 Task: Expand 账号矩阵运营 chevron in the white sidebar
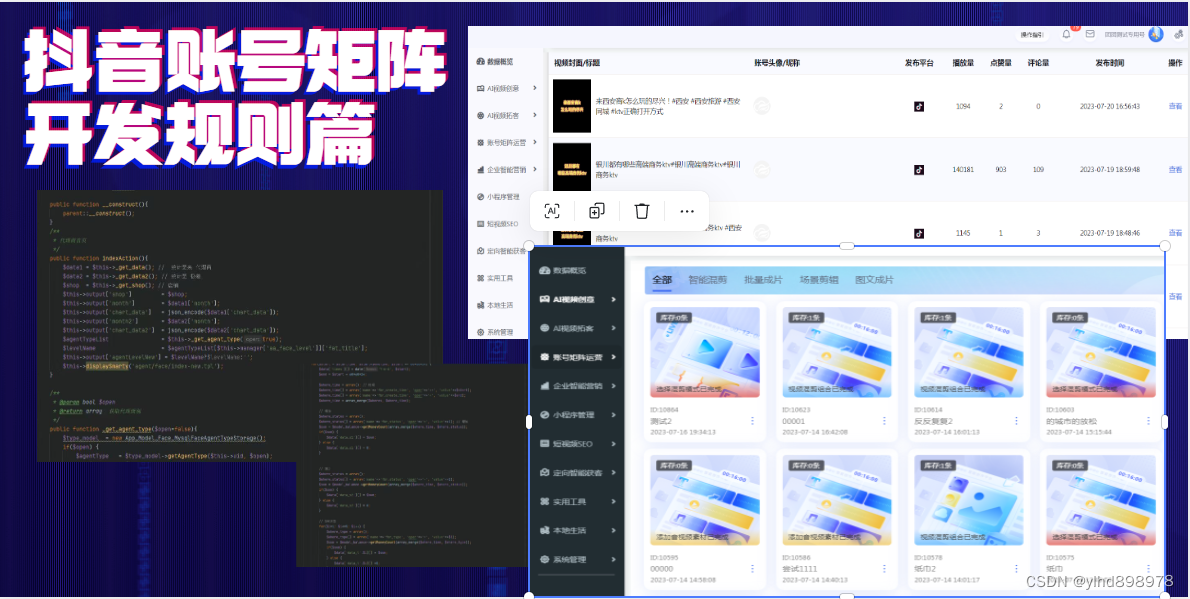[535, 142]
